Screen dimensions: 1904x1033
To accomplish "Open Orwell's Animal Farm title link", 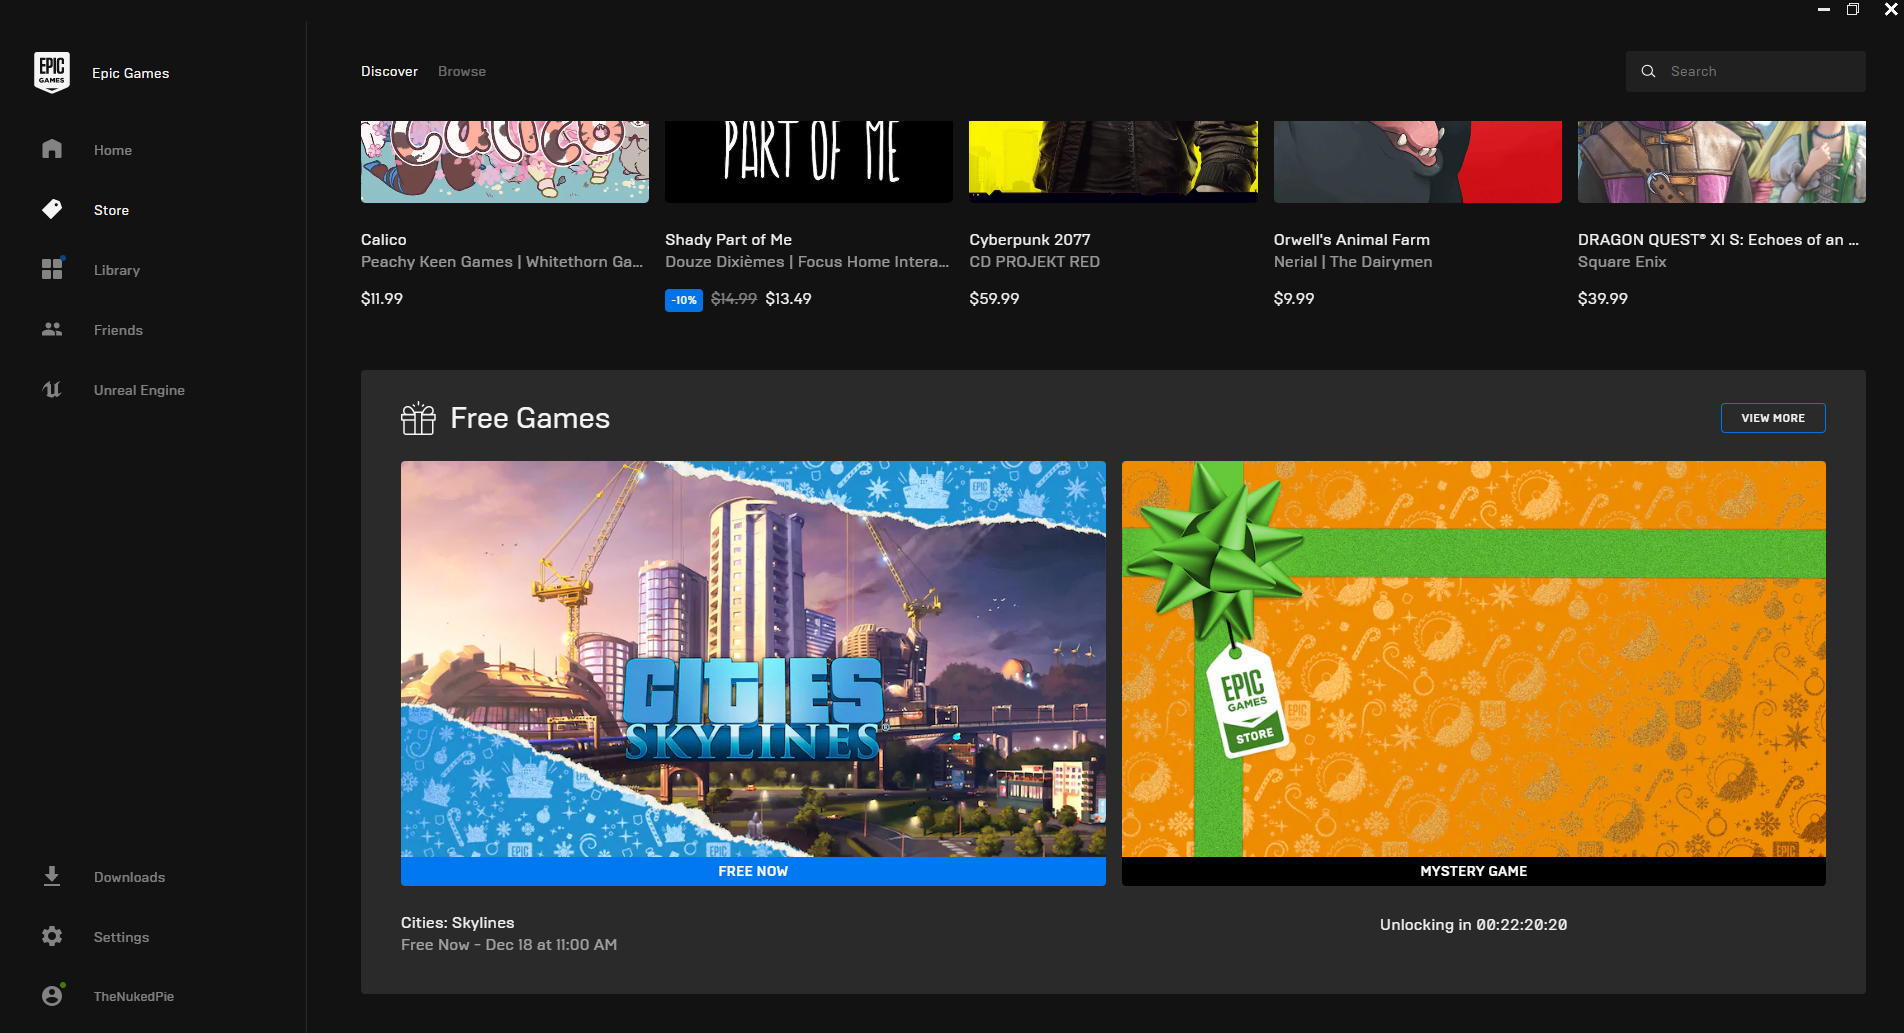I will coord(1351,240).
